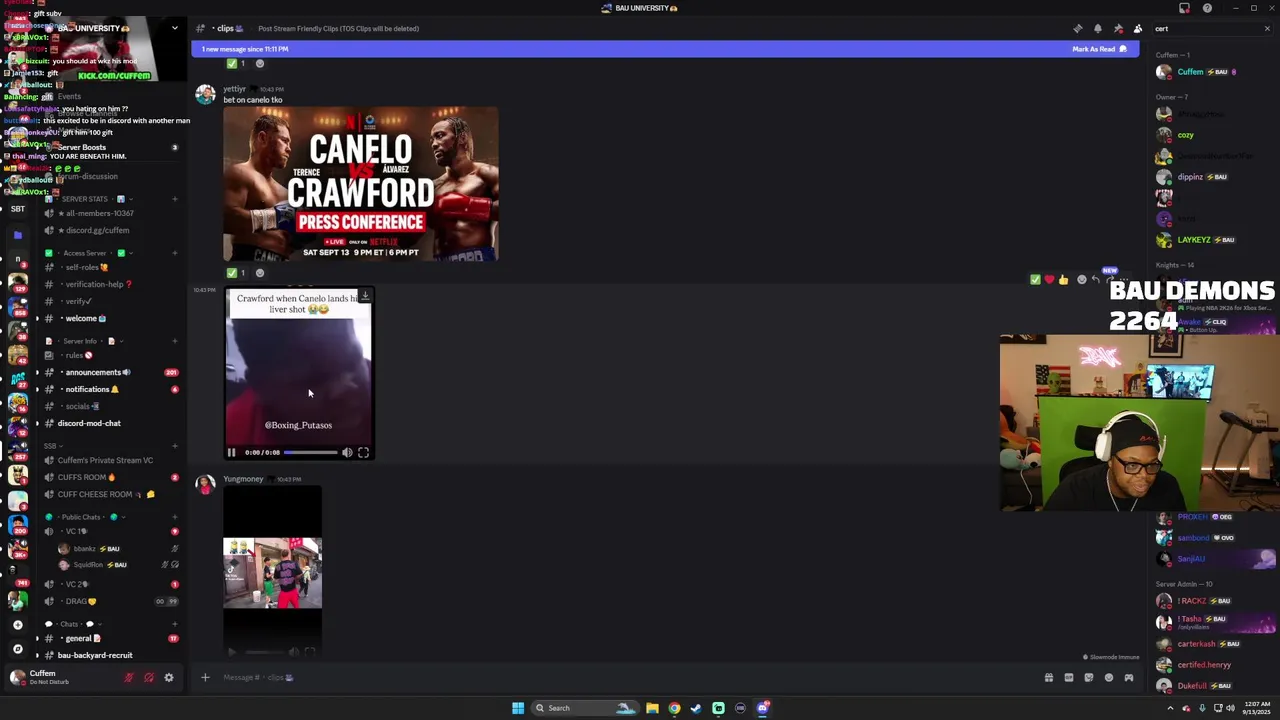Open Discover servers compass icon
1280x720 pixels.
17,649
